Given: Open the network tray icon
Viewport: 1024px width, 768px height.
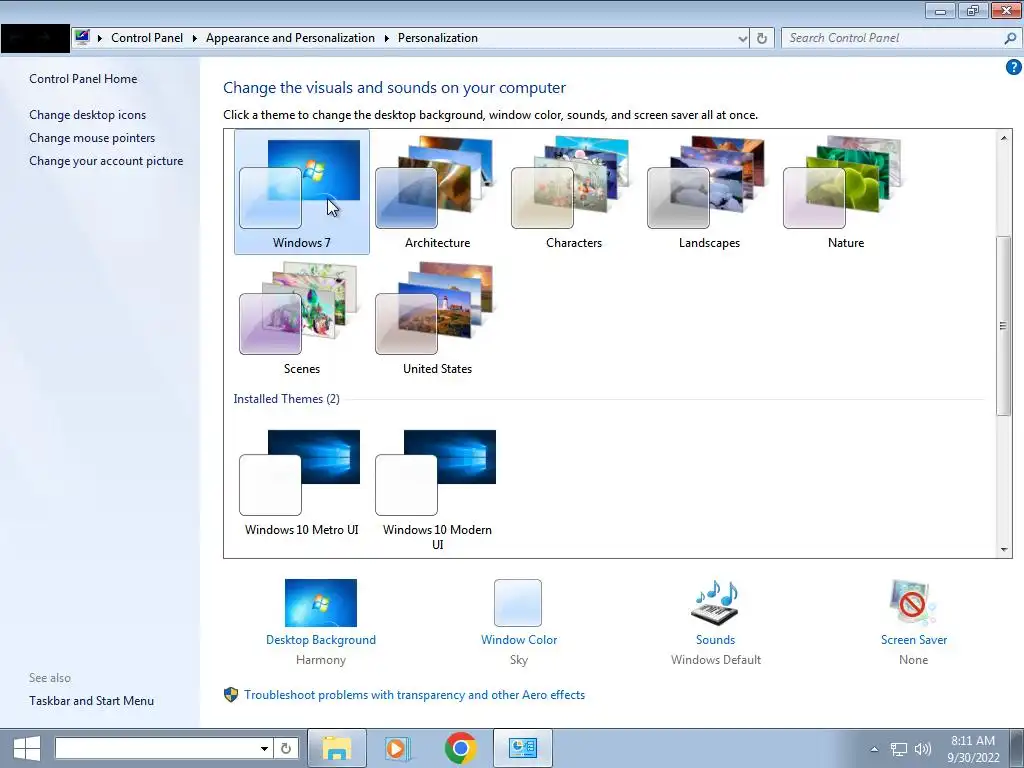Looking at the screenshot, I should click(899, 749).
